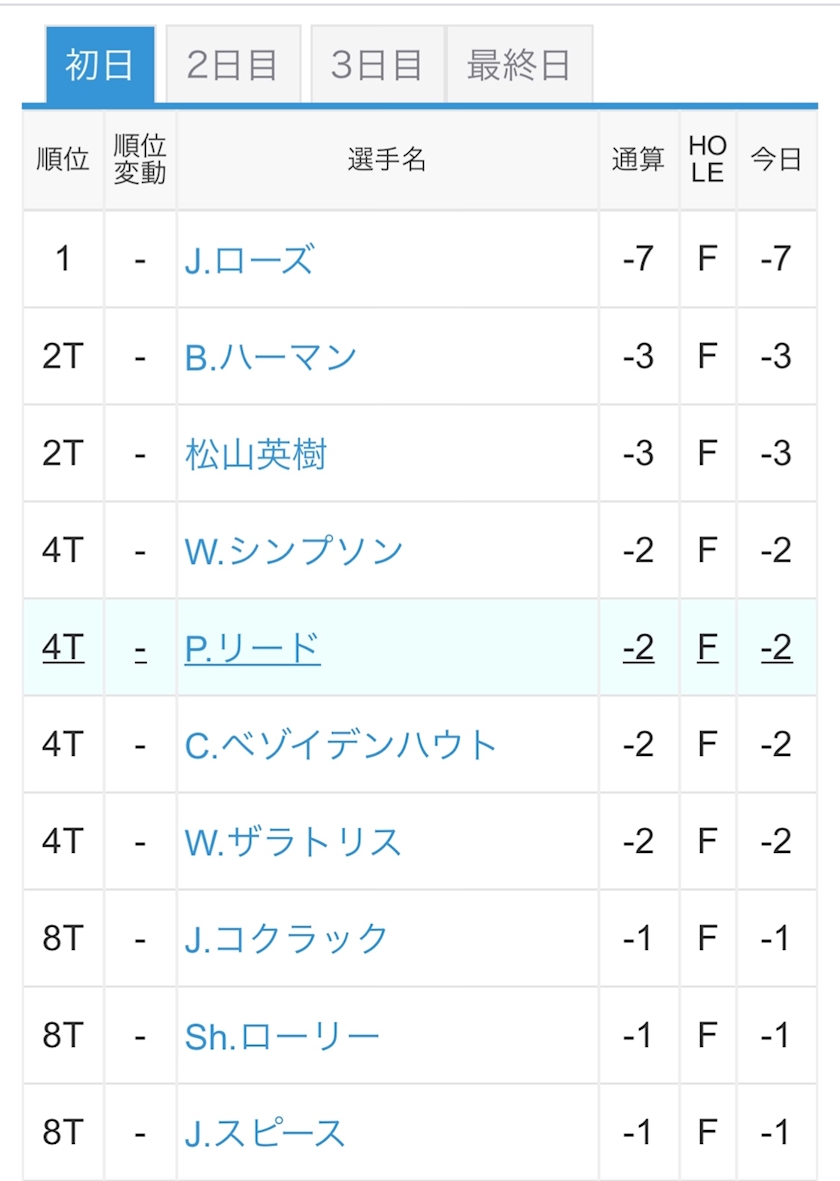The height and width of the screenshot is (1181, 840).
Task: Open Sh.ローリー player link
Action: (x=282, y=1036)
